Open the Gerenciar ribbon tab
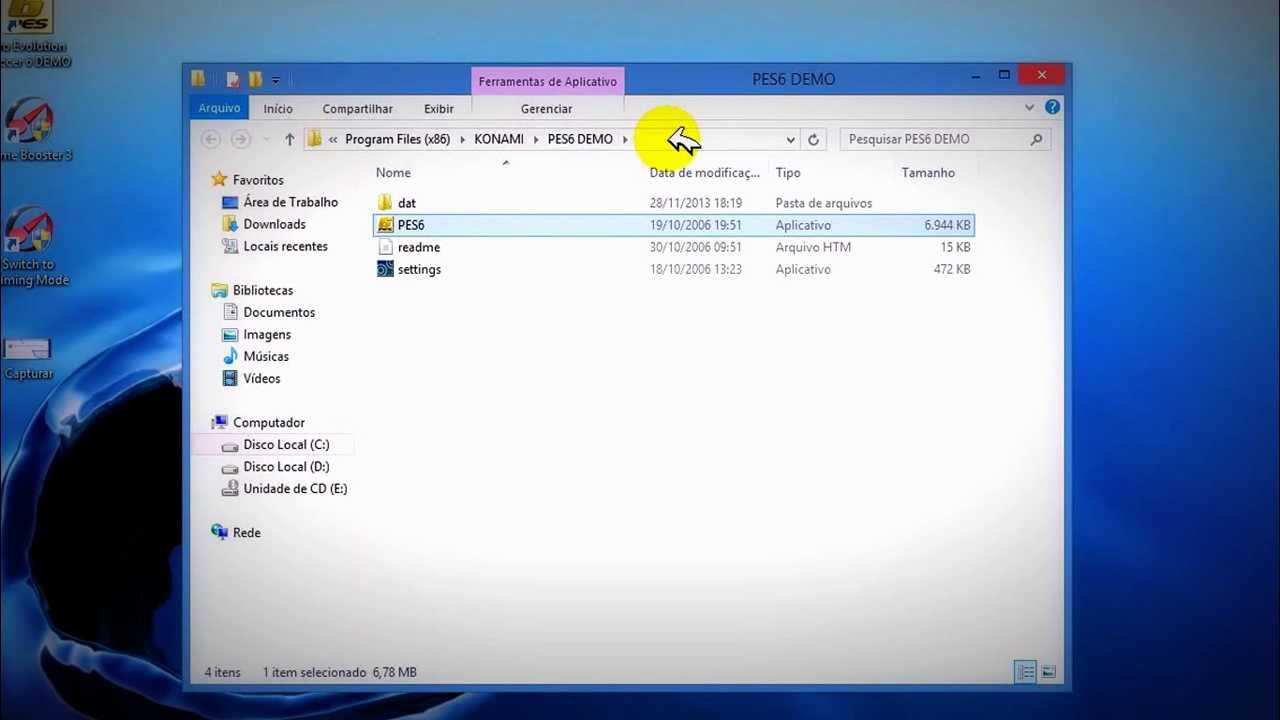This screenshot has height=720, width=1280. click(x=546, y=108)
